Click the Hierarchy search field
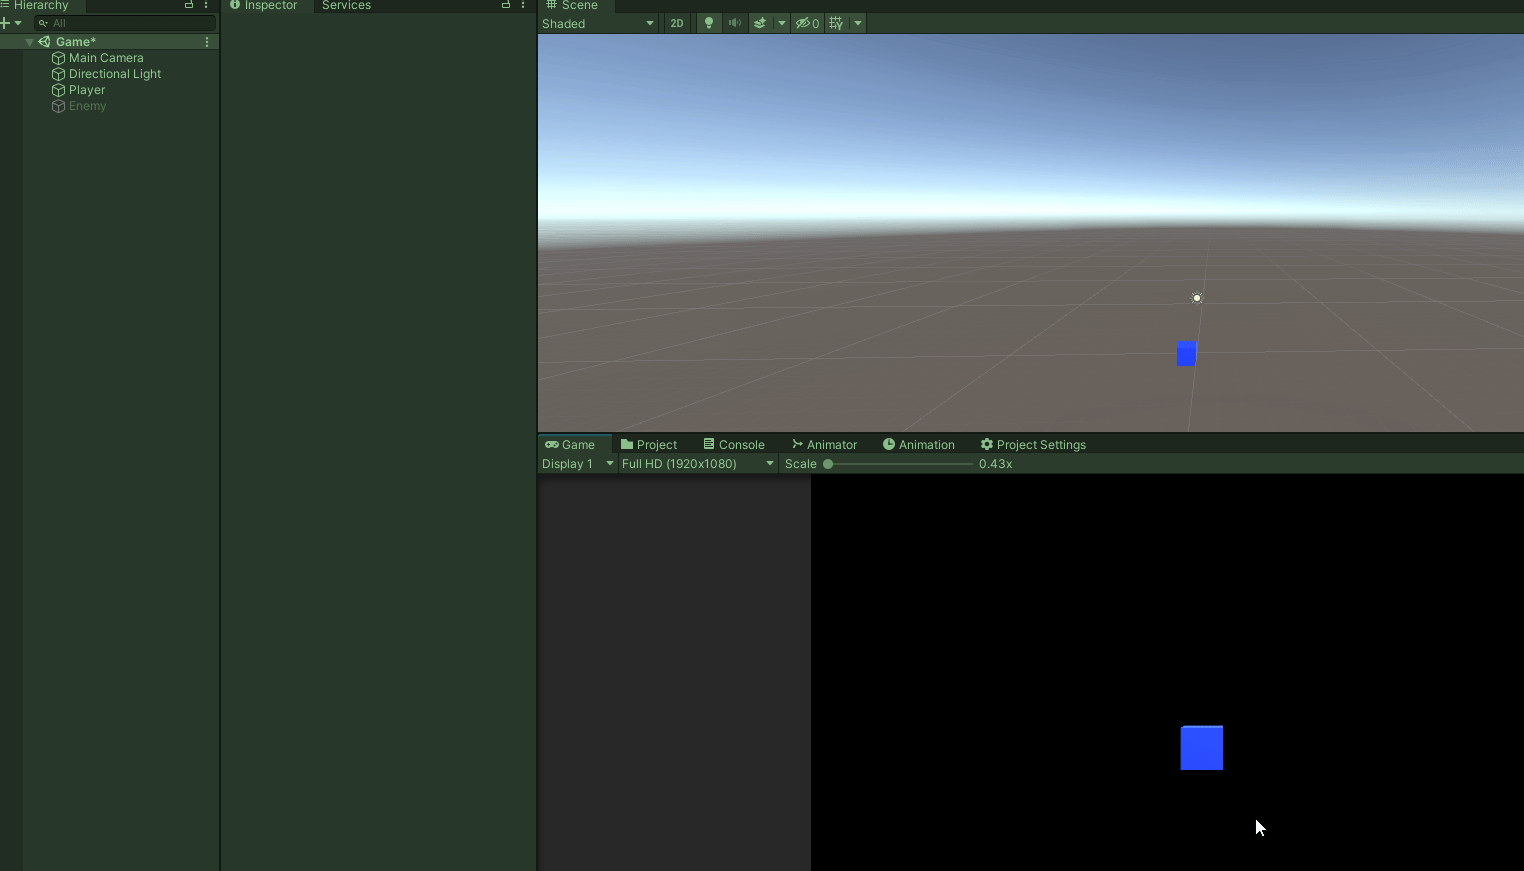This screenshot has width=1524, height=871. coord(125,22)
